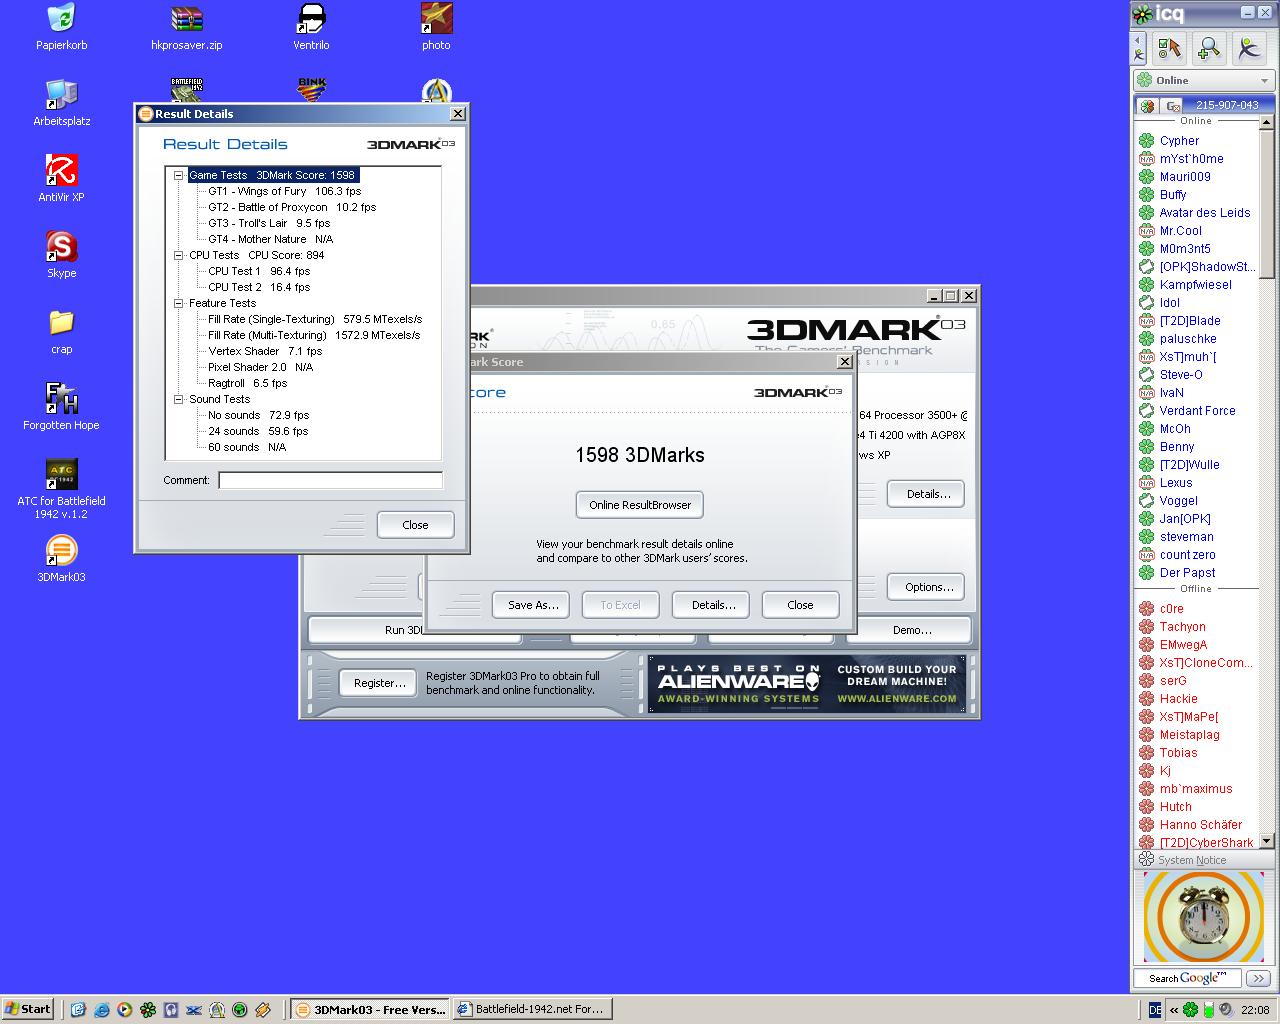This screenshot has width=1280, height=1024.
Task: Click ICQ System Notice bar
Action: tap(1204, 860)
